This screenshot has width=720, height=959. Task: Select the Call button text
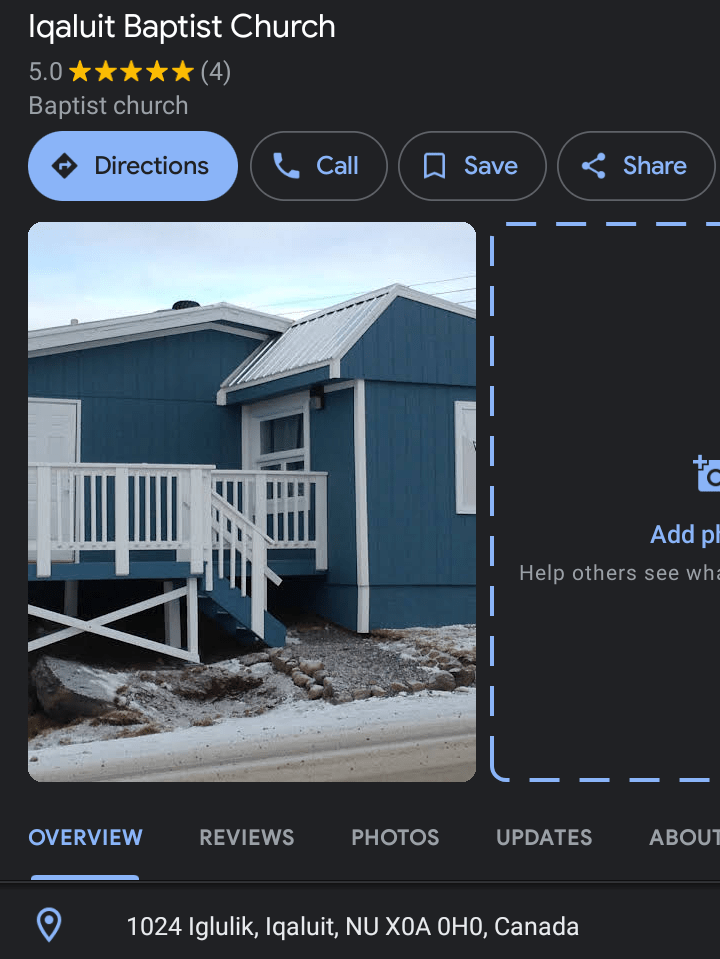click(337, 166)
